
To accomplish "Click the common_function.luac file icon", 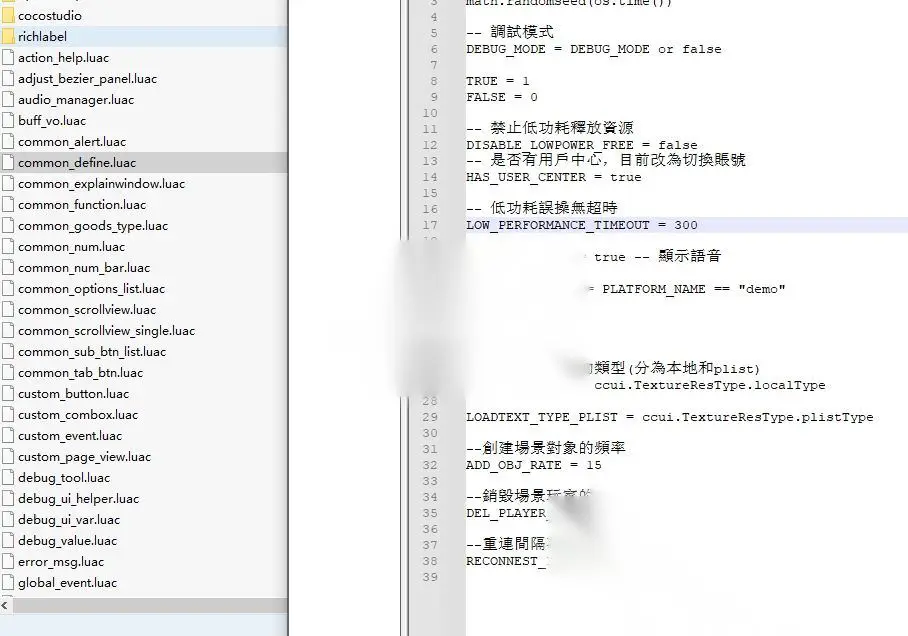I will coord(8,204).
